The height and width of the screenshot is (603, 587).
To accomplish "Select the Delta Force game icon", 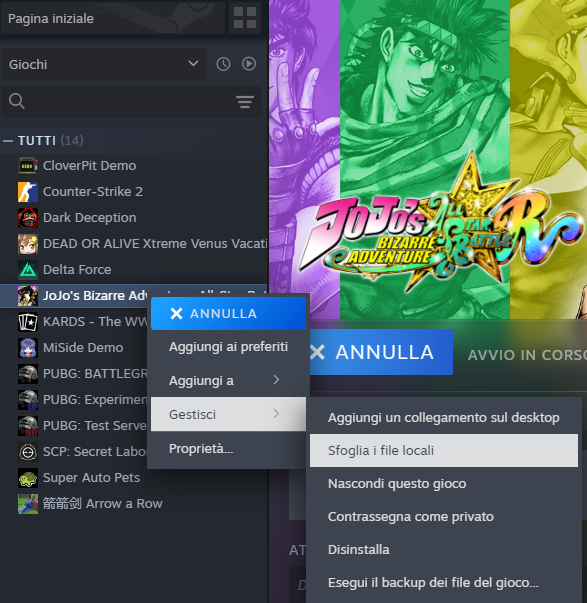I will 28,270.
